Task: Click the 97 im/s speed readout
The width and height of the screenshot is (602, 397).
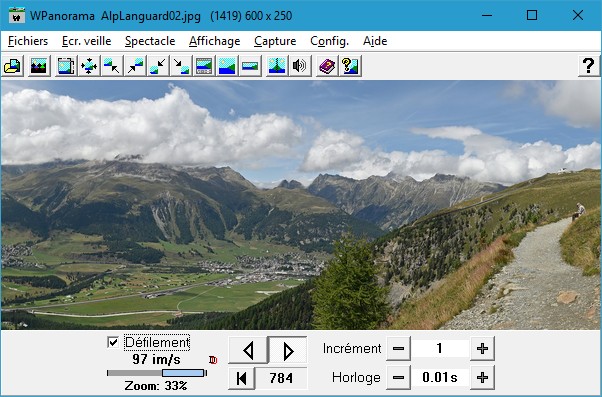Action: coord(156,360)
